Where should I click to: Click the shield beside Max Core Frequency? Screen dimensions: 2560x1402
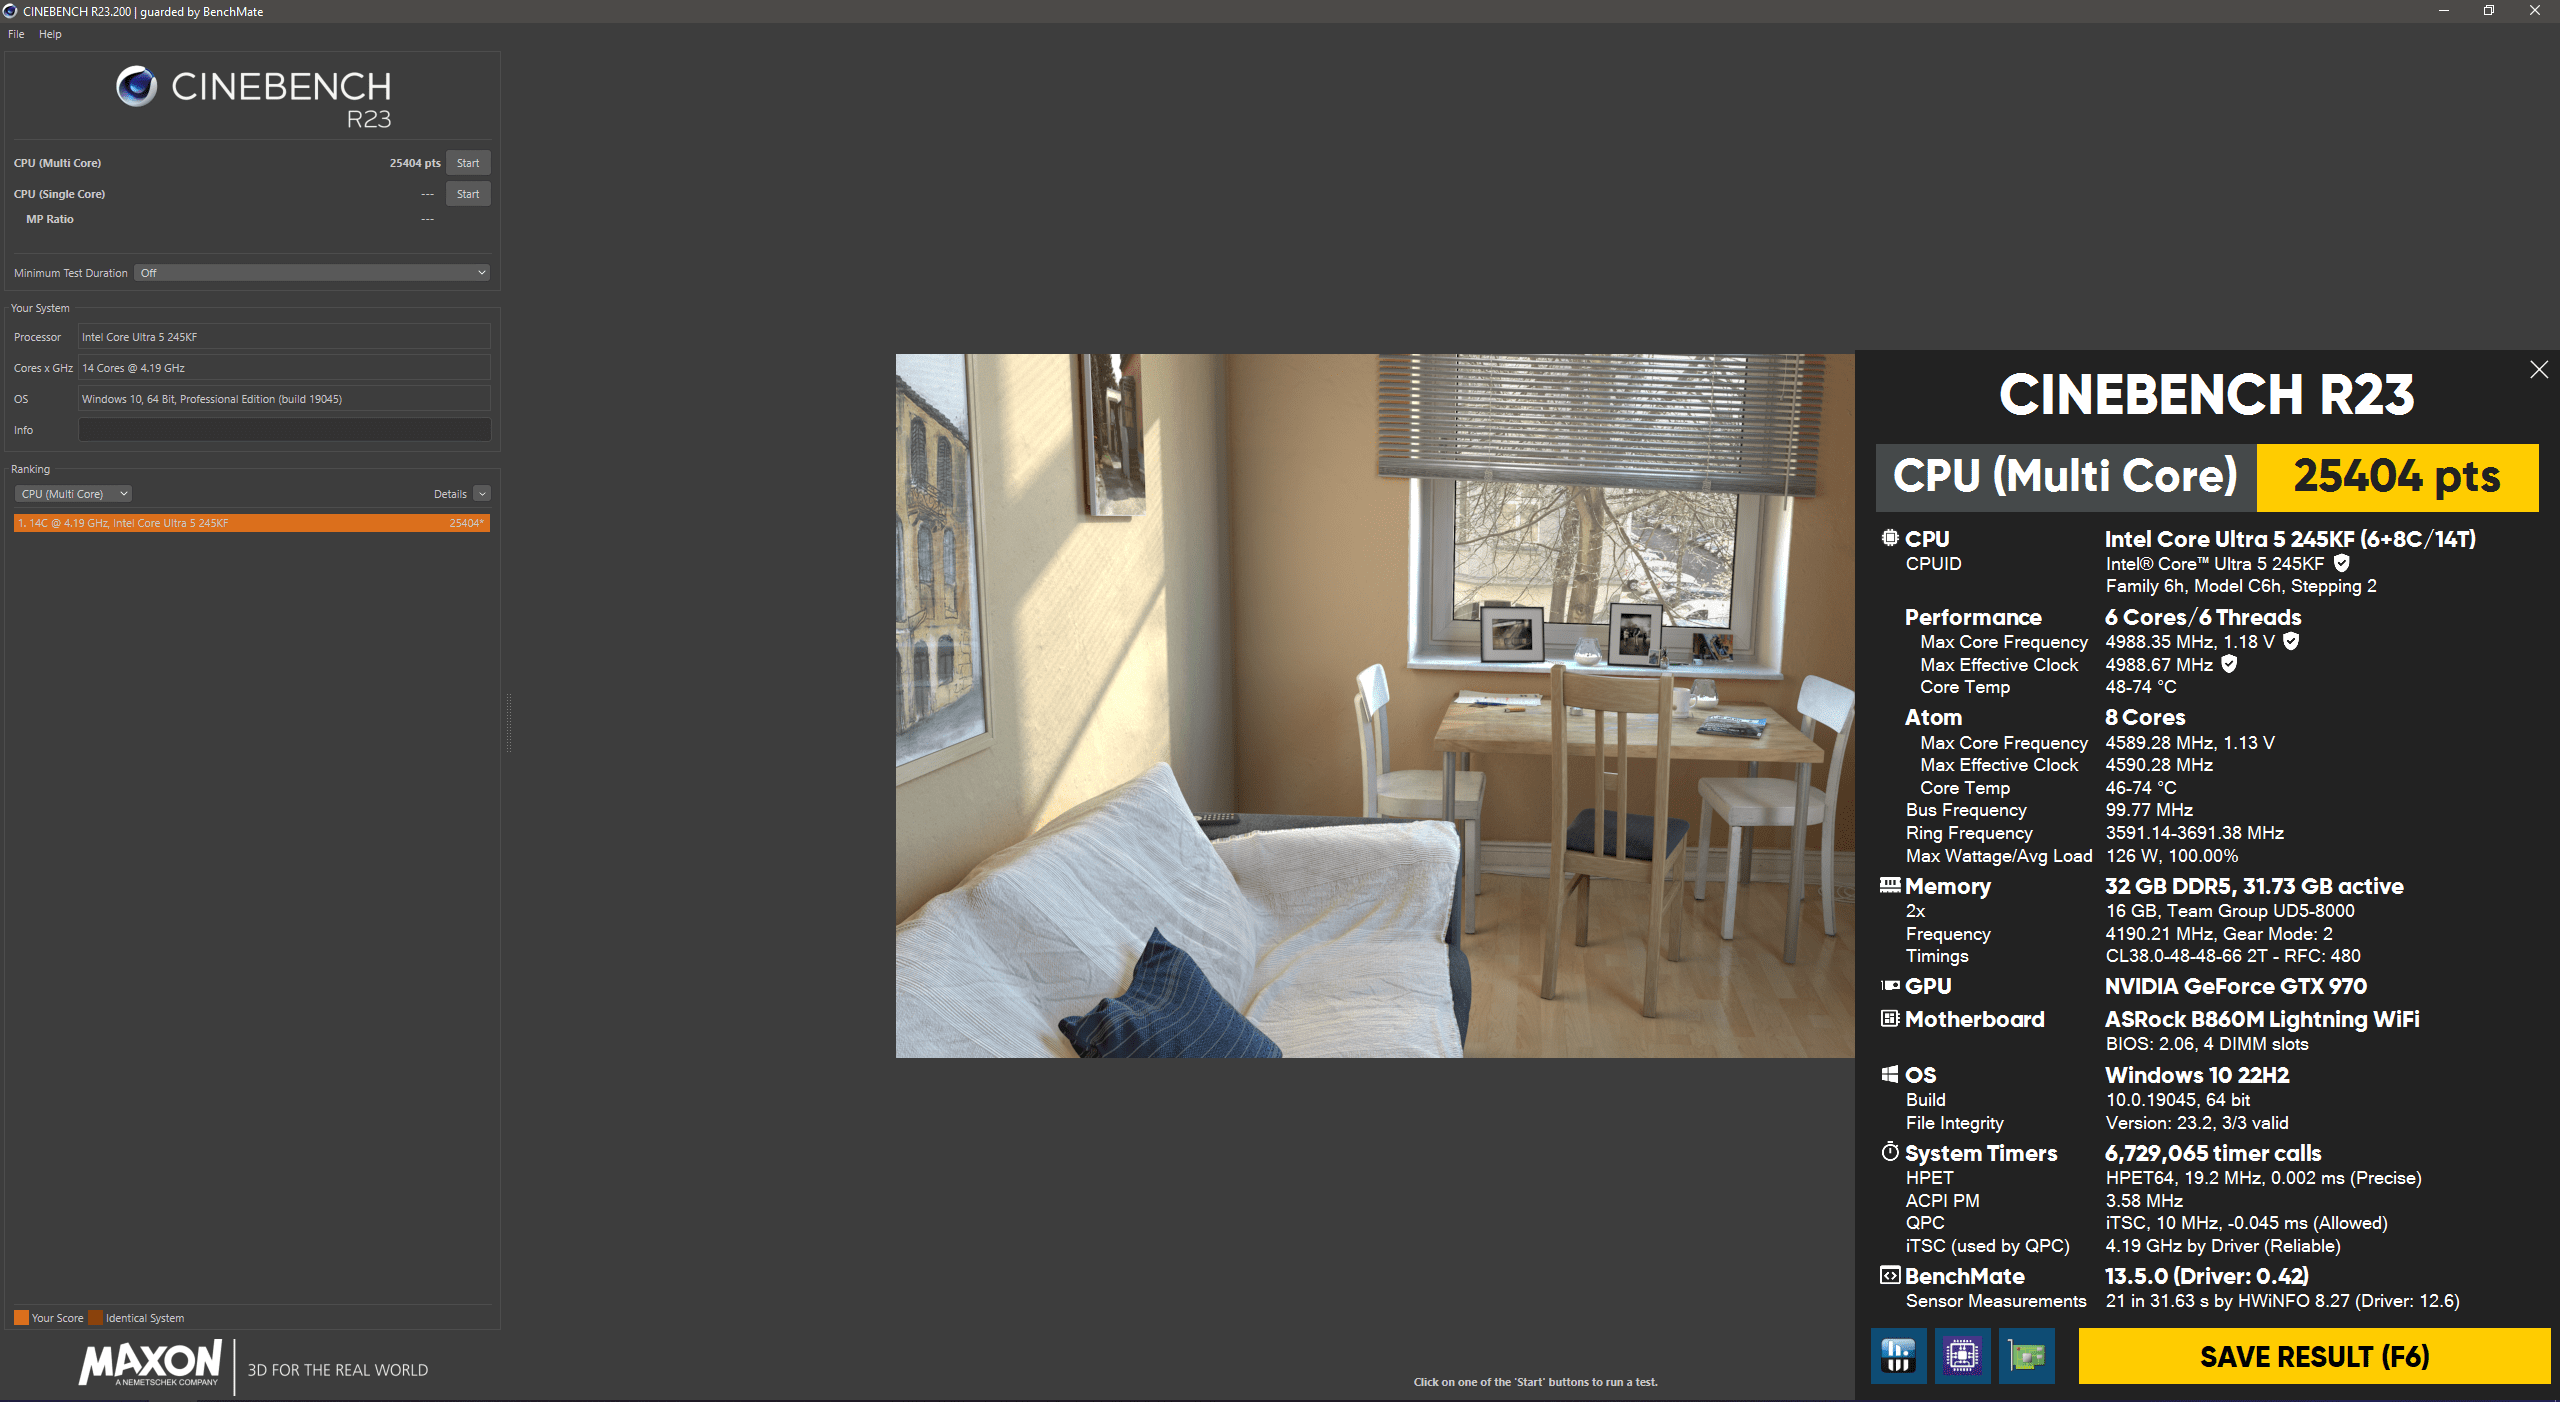pyautogui.click(x=2291, y=641)
